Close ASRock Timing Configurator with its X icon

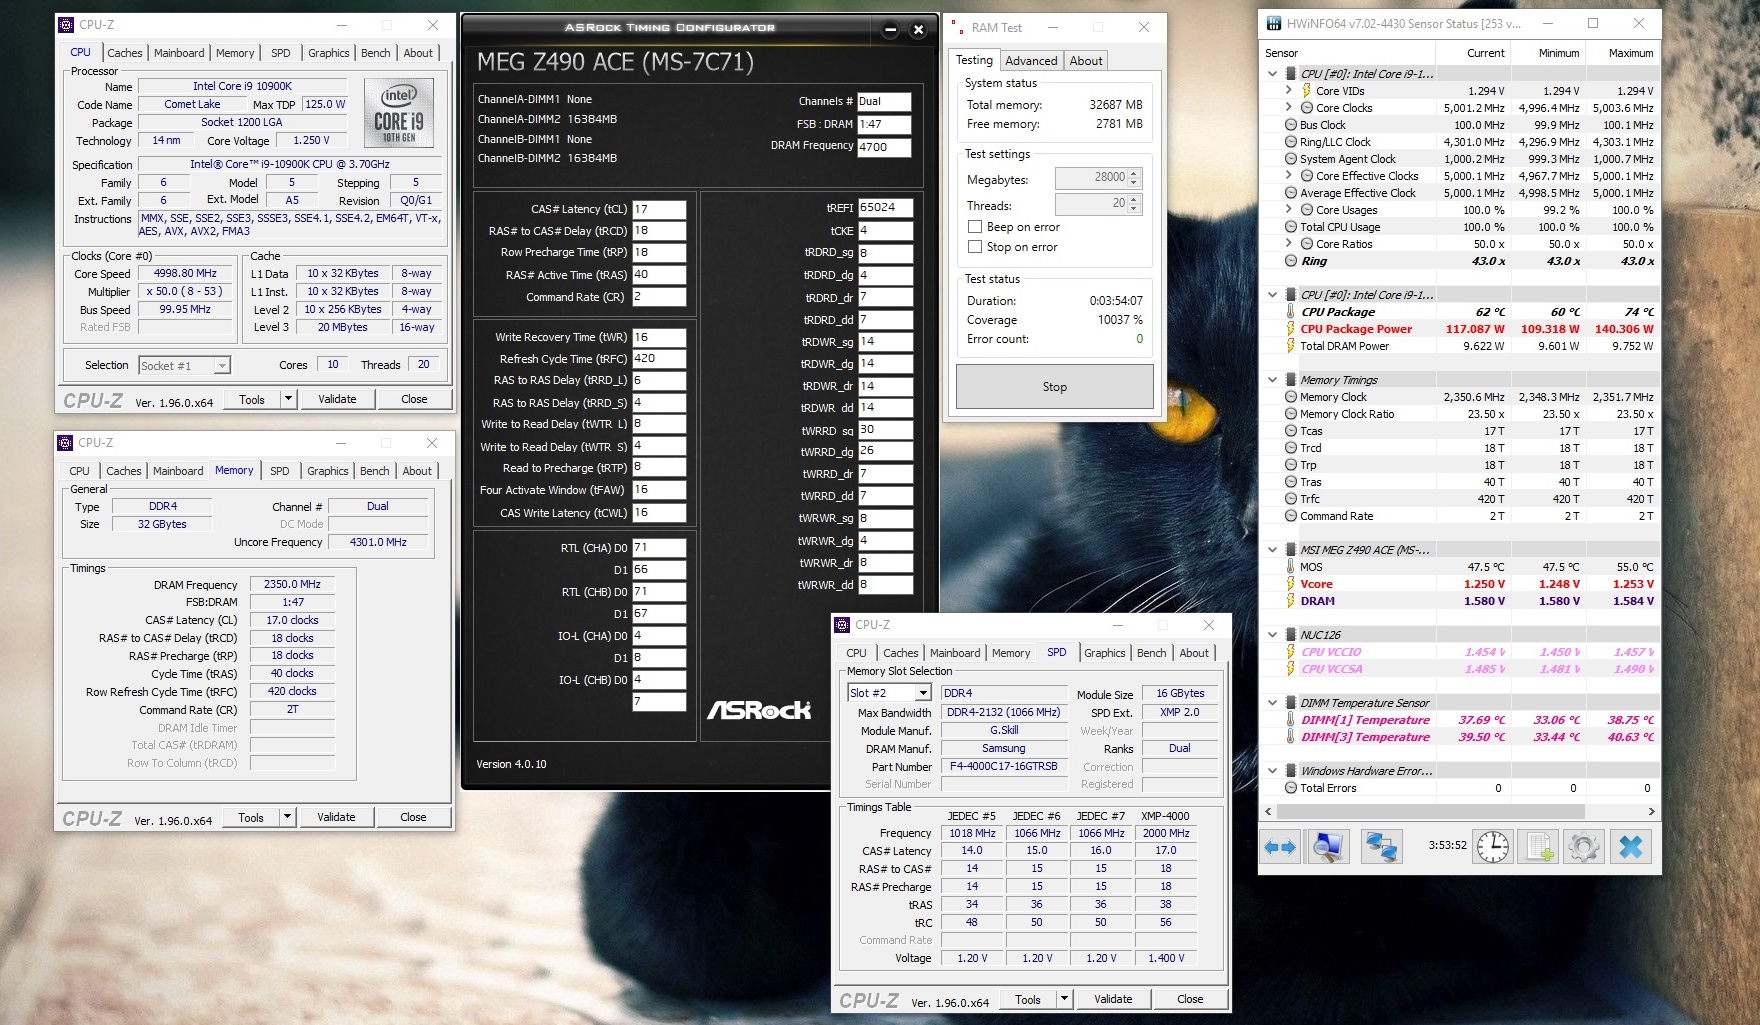tap(918, 30)
